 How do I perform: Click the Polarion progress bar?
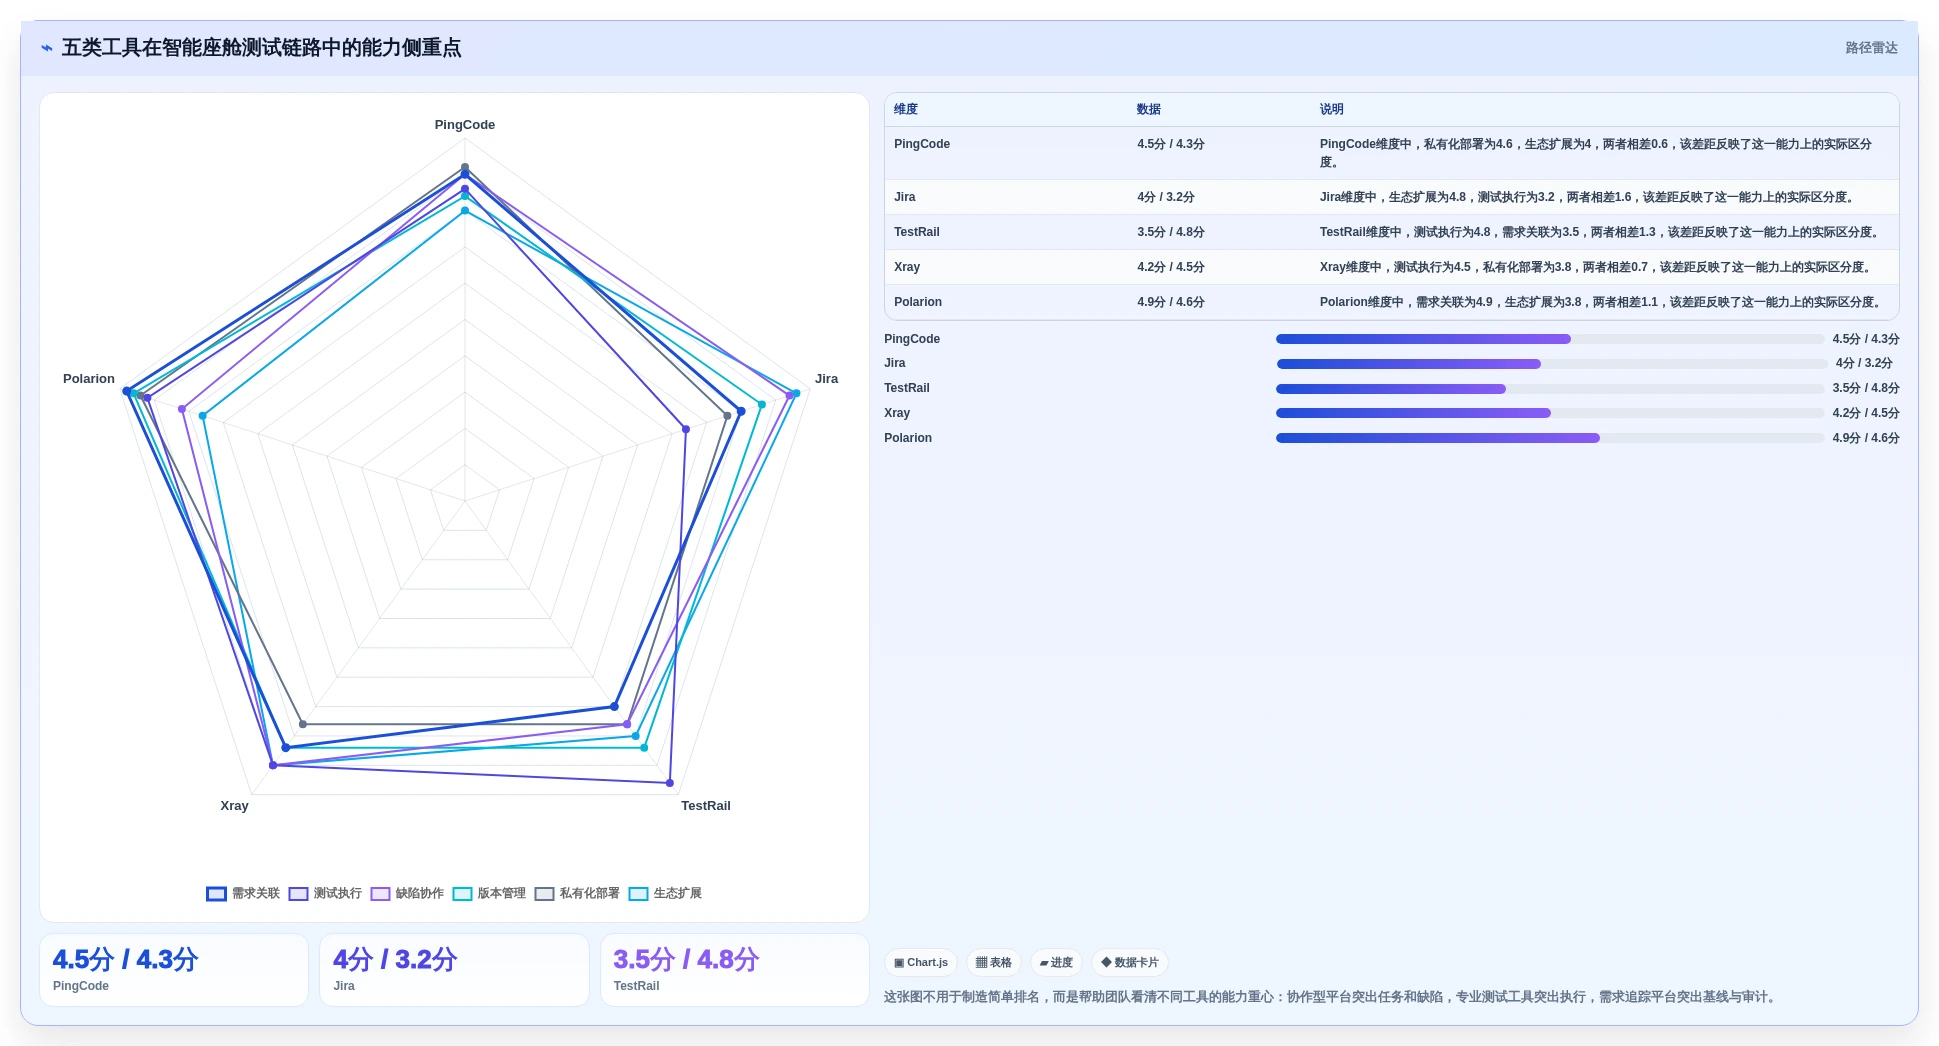click(x=1550, y=438)
